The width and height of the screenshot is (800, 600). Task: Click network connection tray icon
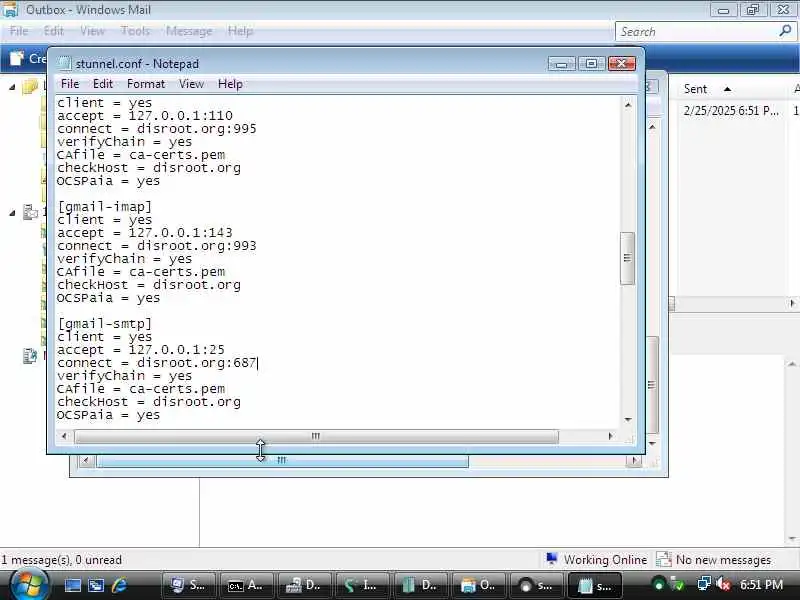pos(704,583)
